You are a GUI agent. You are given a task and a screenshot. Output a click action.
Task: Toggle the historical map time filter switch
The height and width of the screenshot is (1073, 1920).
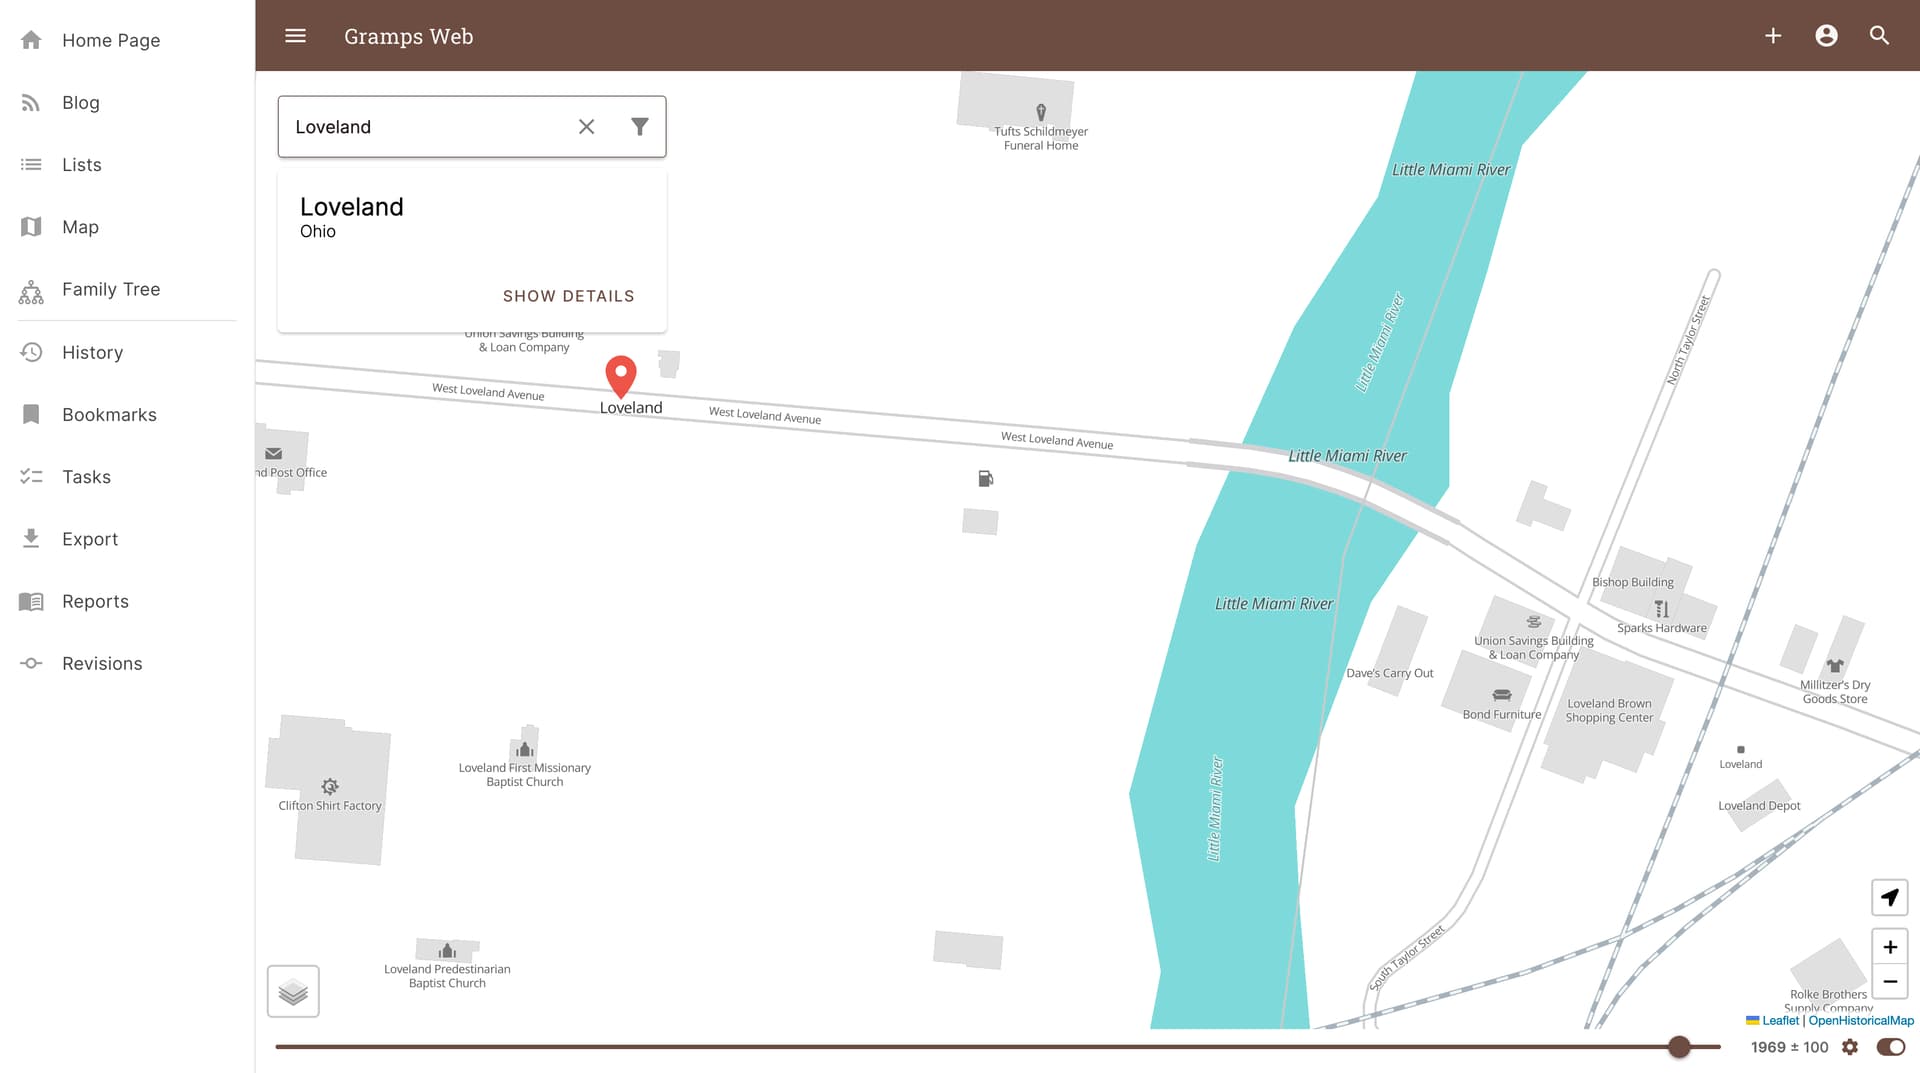(x=1890, y=1047)
